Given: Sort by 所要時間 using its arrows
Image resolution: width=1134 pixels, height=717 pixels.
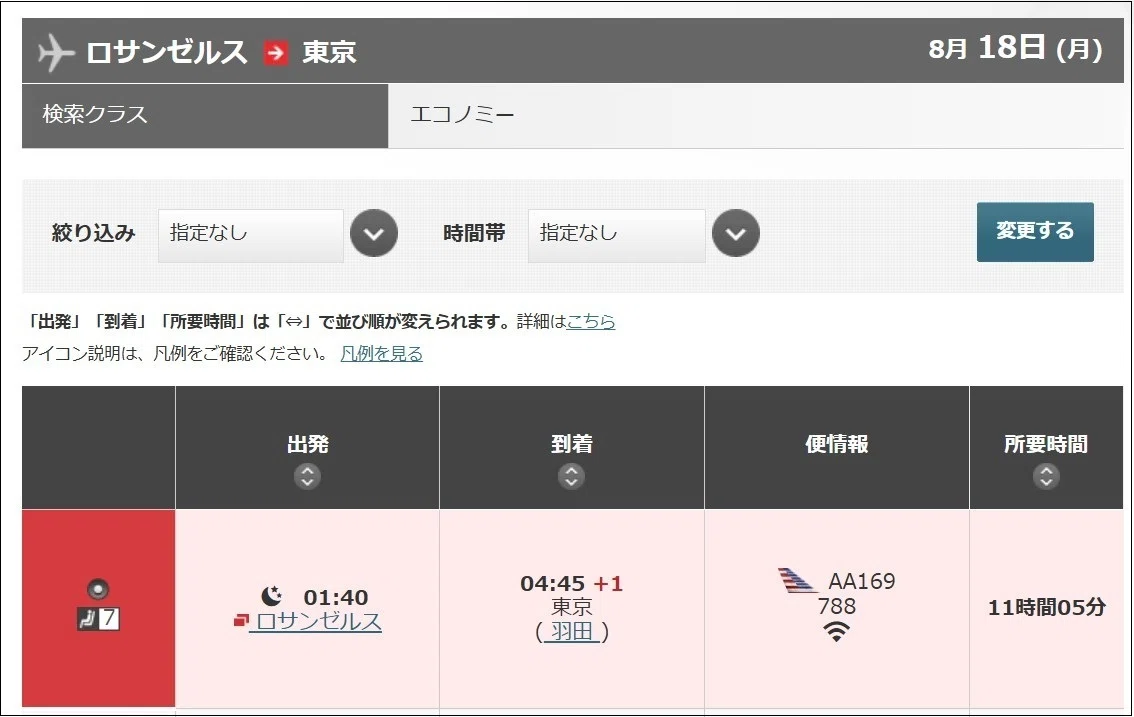Looking at the screenshot, I should [x=1046, y=476].
